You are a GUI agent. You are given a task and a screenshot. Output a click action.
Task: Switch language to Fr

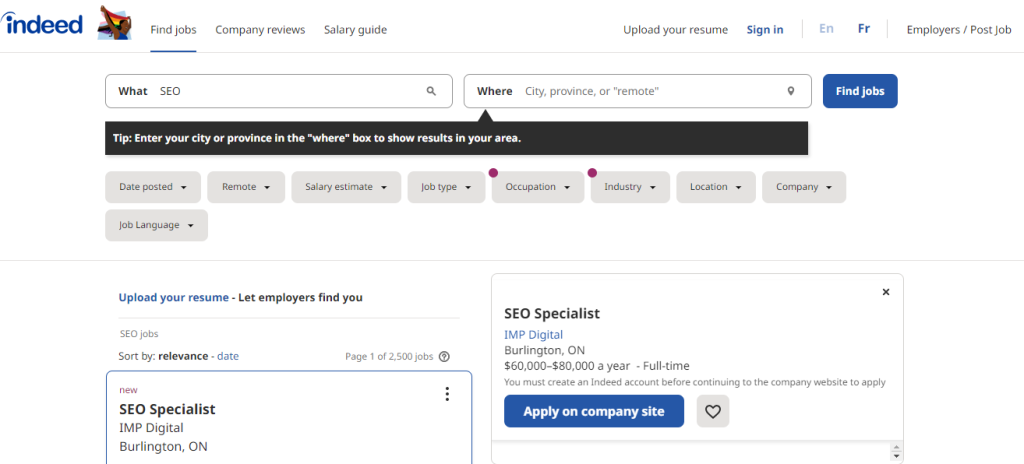pyautogui.click(x=863, y=29)
